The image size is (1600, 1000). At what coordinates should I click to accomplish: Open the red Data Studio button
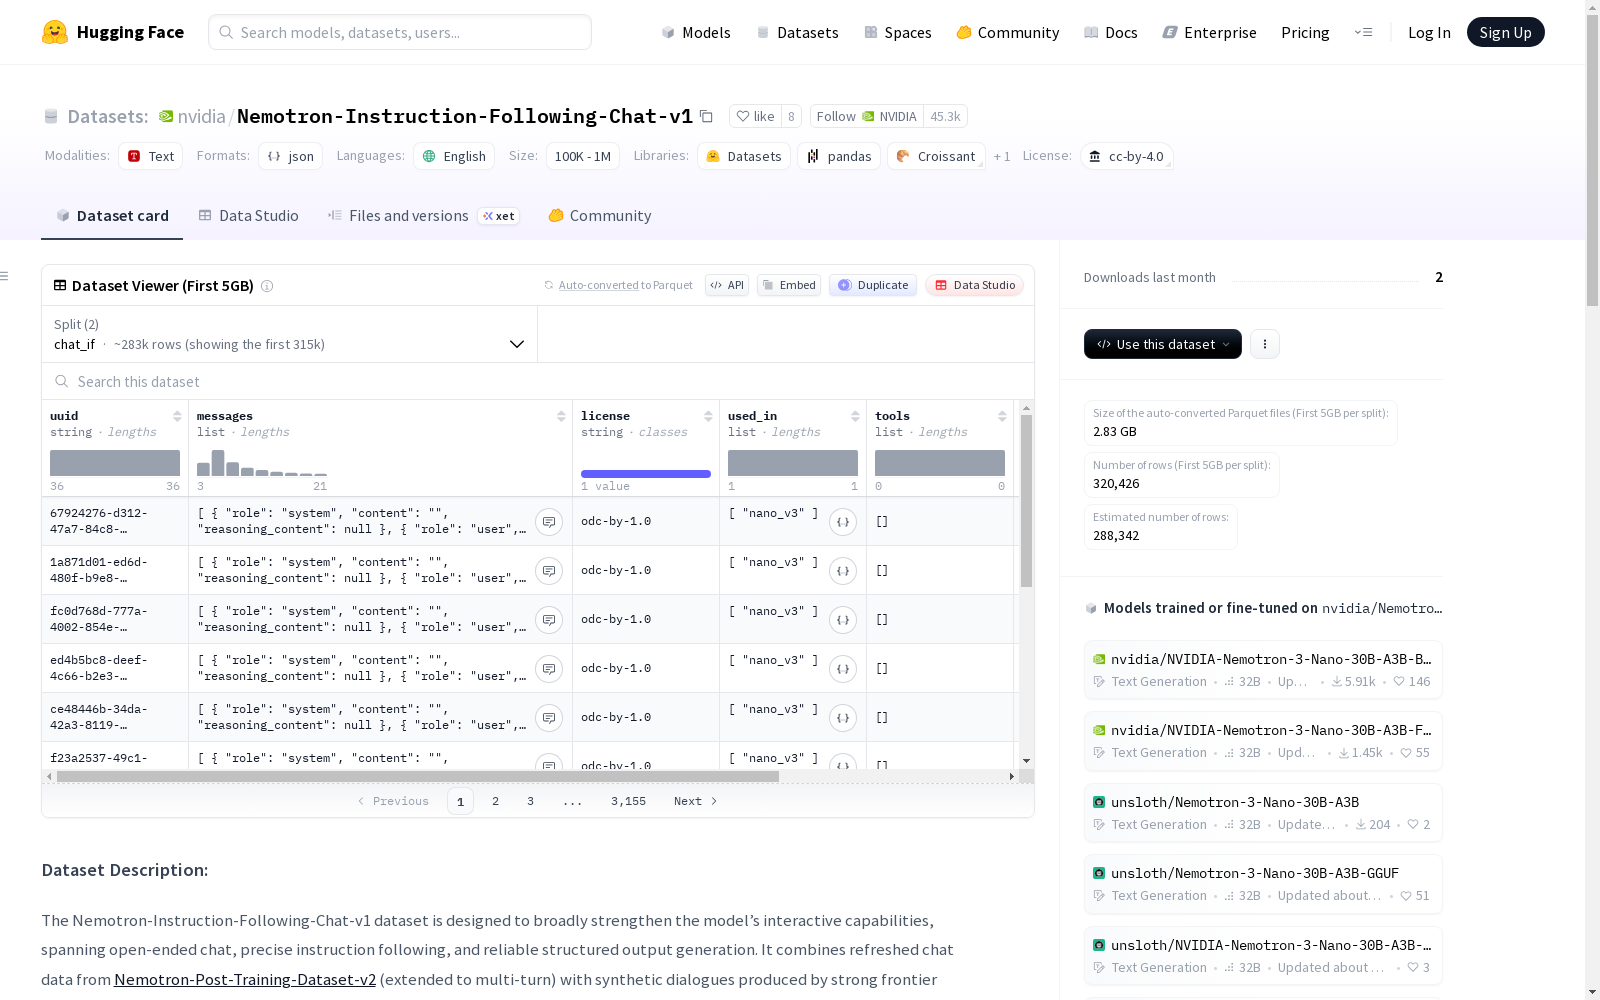click(974, 285)
